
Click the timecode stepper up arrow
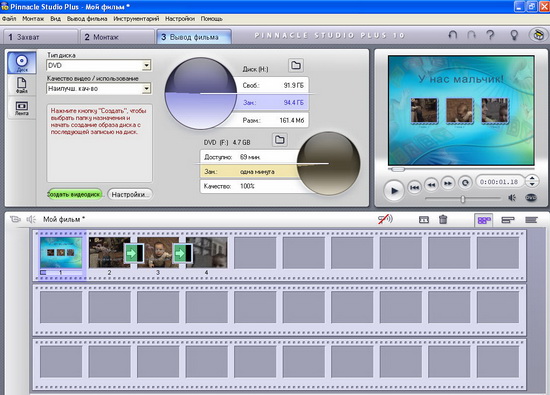[532, 179]
